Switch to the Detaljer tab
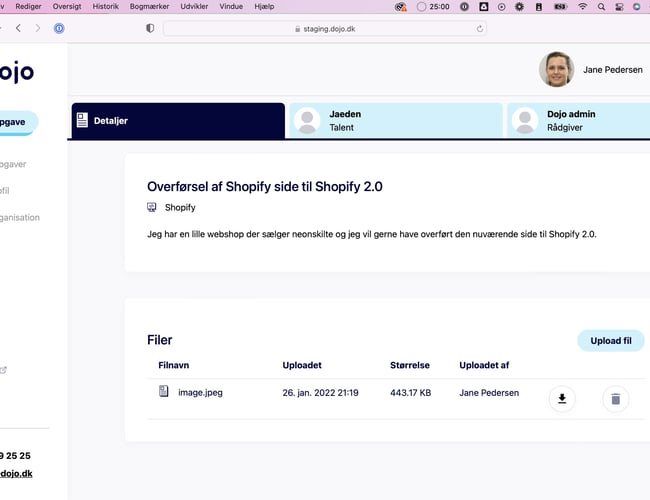 coord(178,120)
